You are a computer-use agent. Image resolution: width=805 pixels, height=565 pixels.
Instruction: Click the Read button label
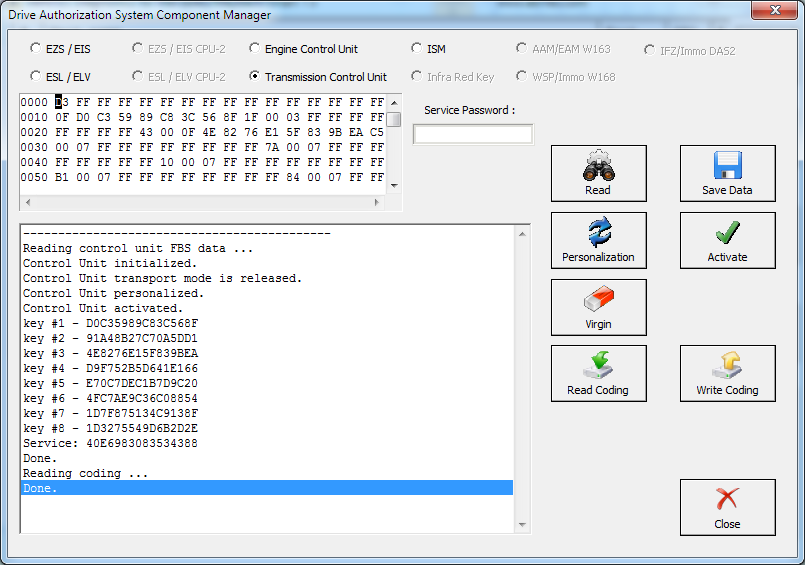coord(598,190)
